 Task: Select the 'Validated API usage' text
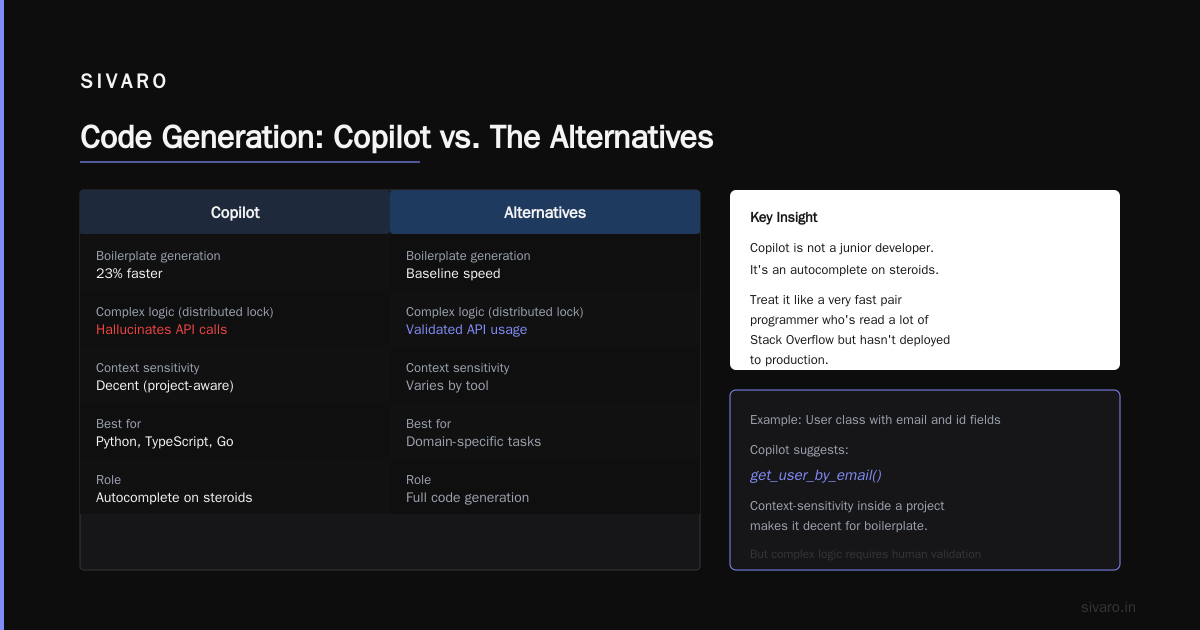466,329
